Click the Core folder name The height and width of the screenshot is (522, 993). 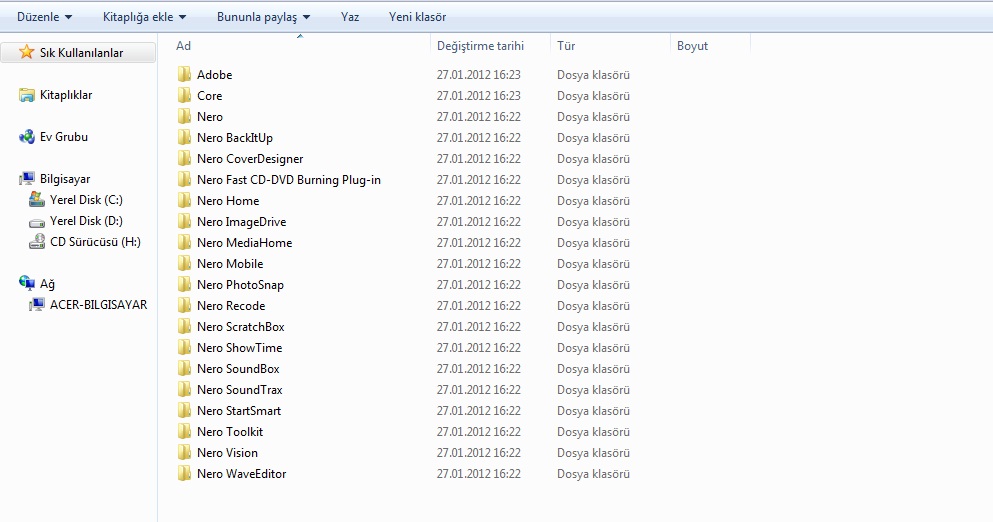tap(210, 96)
